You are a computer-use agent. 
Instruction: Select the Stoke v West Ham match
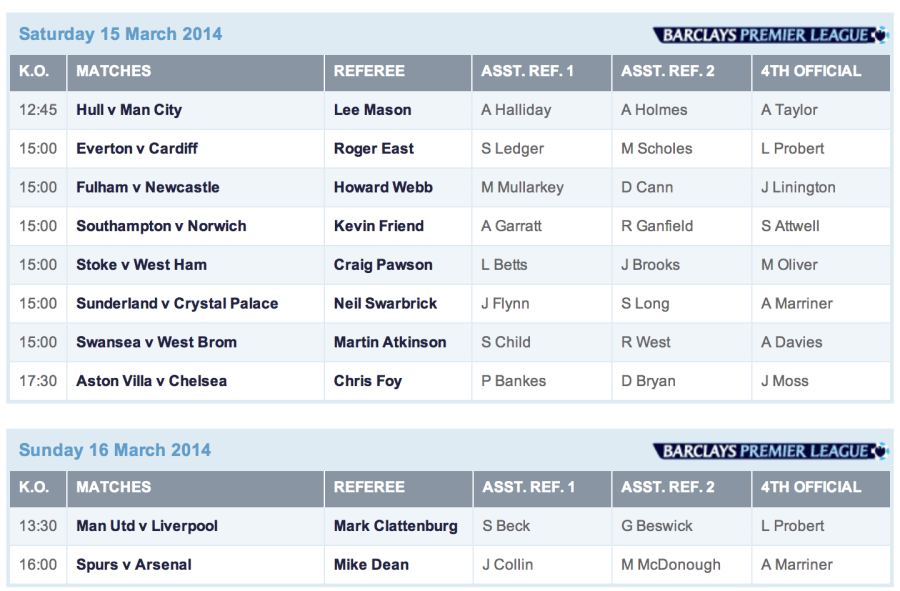pos(141,265)
